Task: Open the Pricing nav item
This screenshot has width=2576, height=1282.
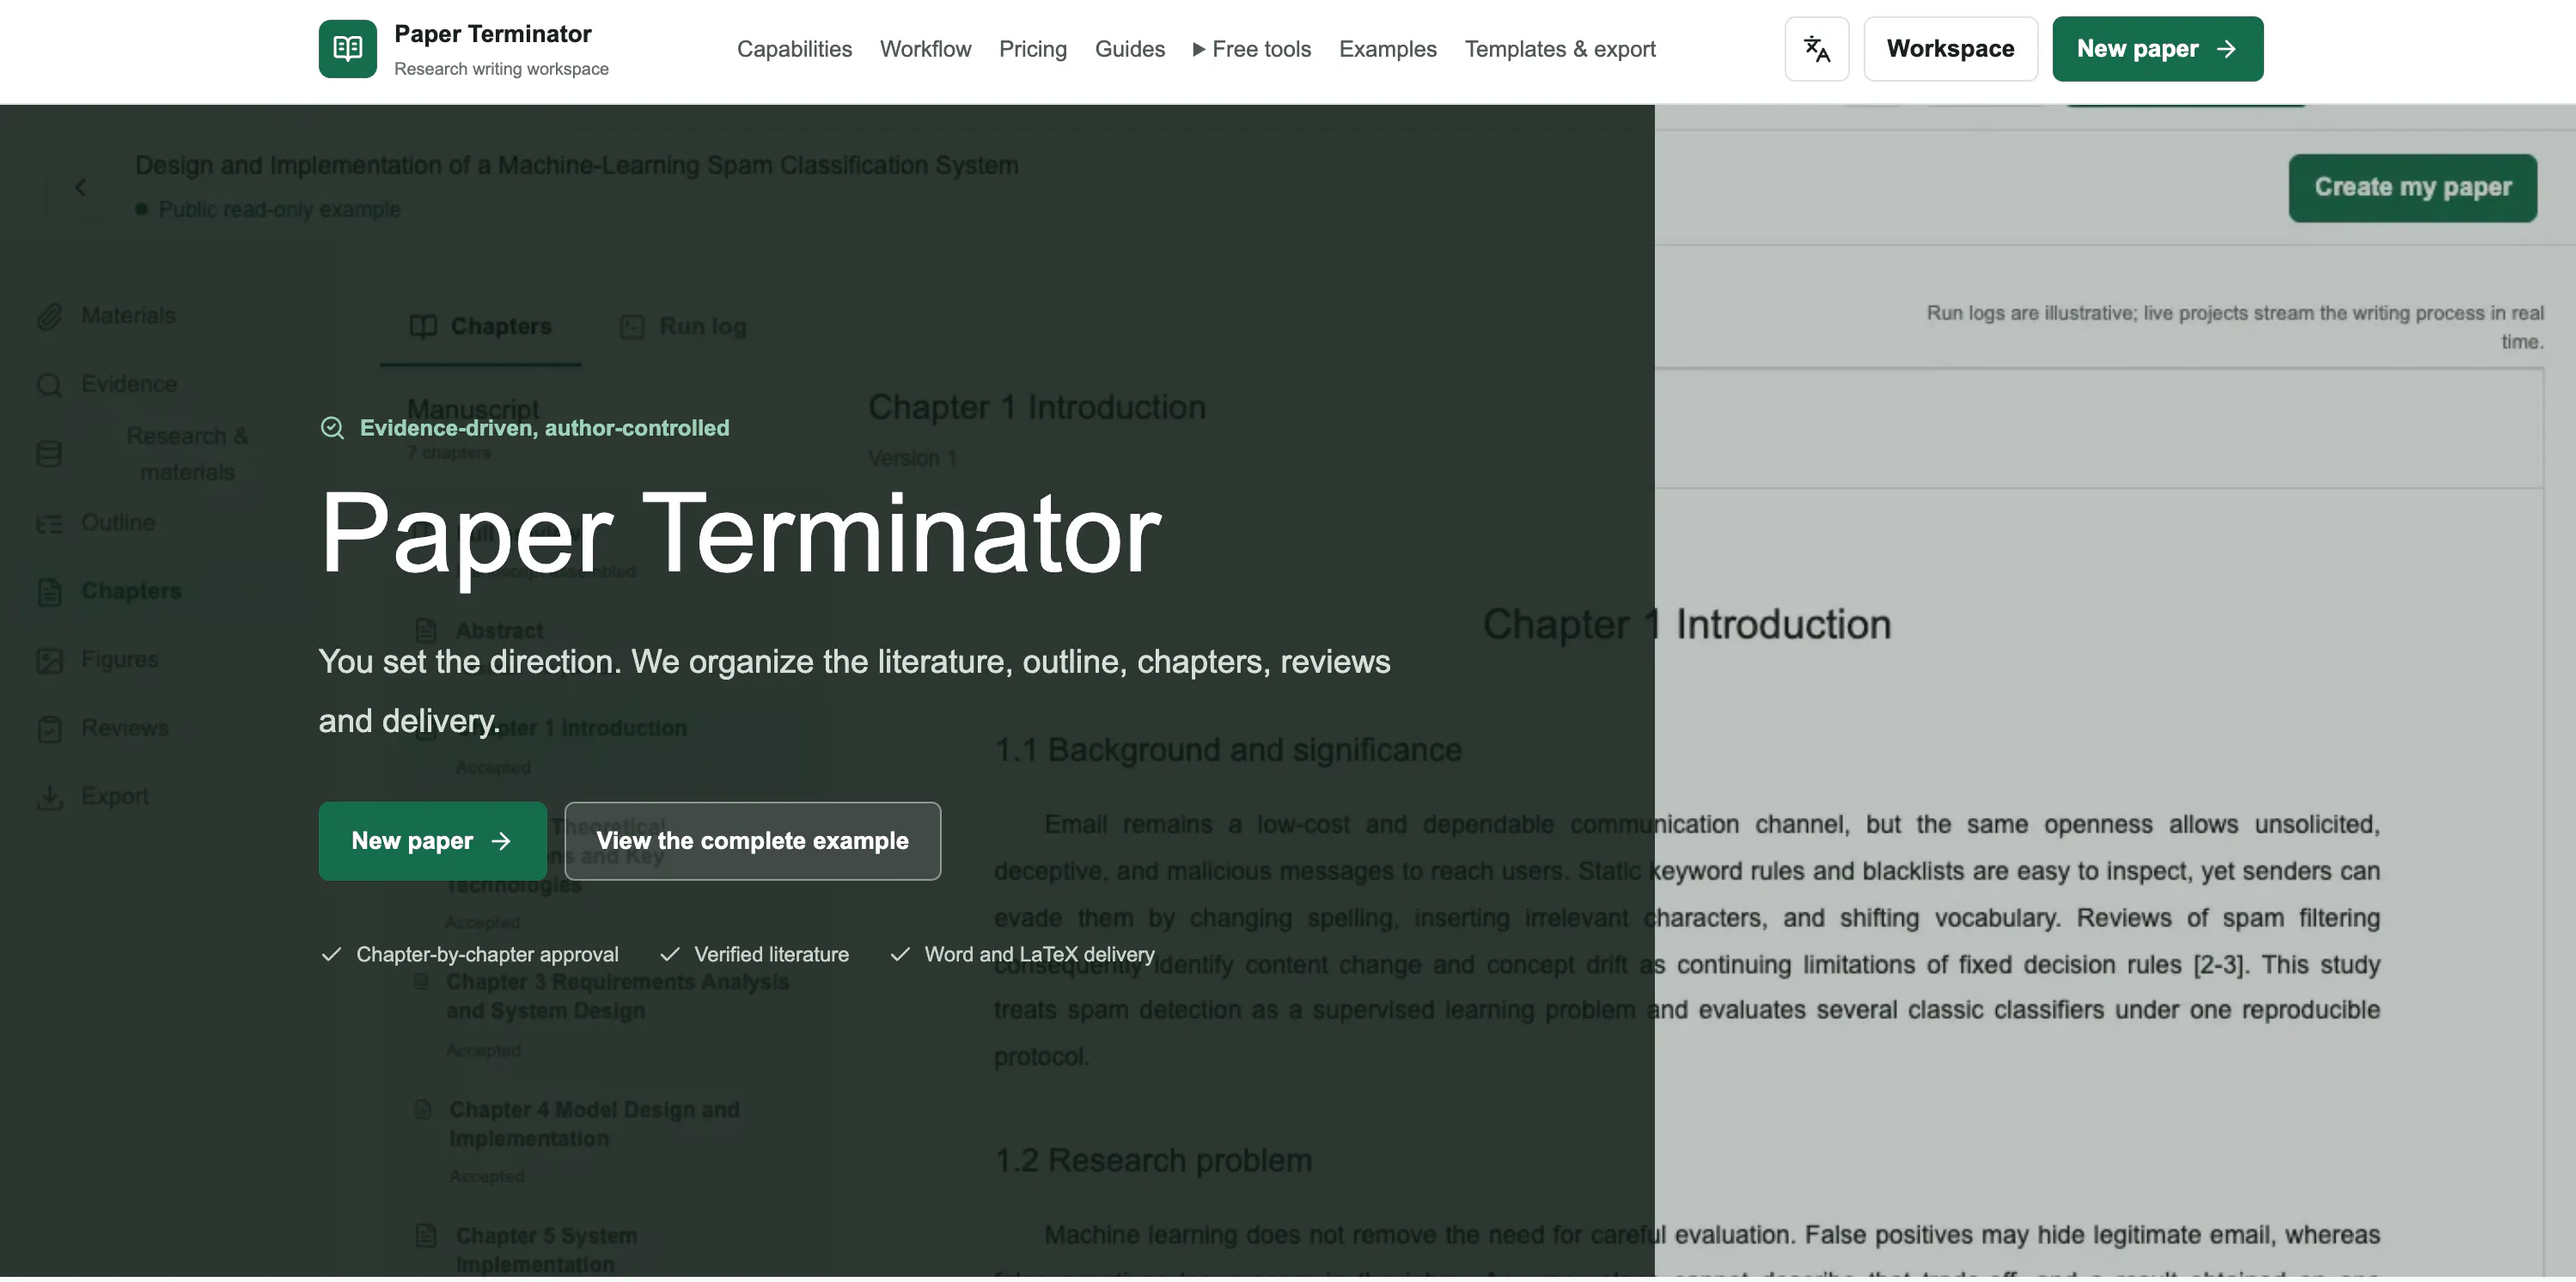Action: [1032, 49]
